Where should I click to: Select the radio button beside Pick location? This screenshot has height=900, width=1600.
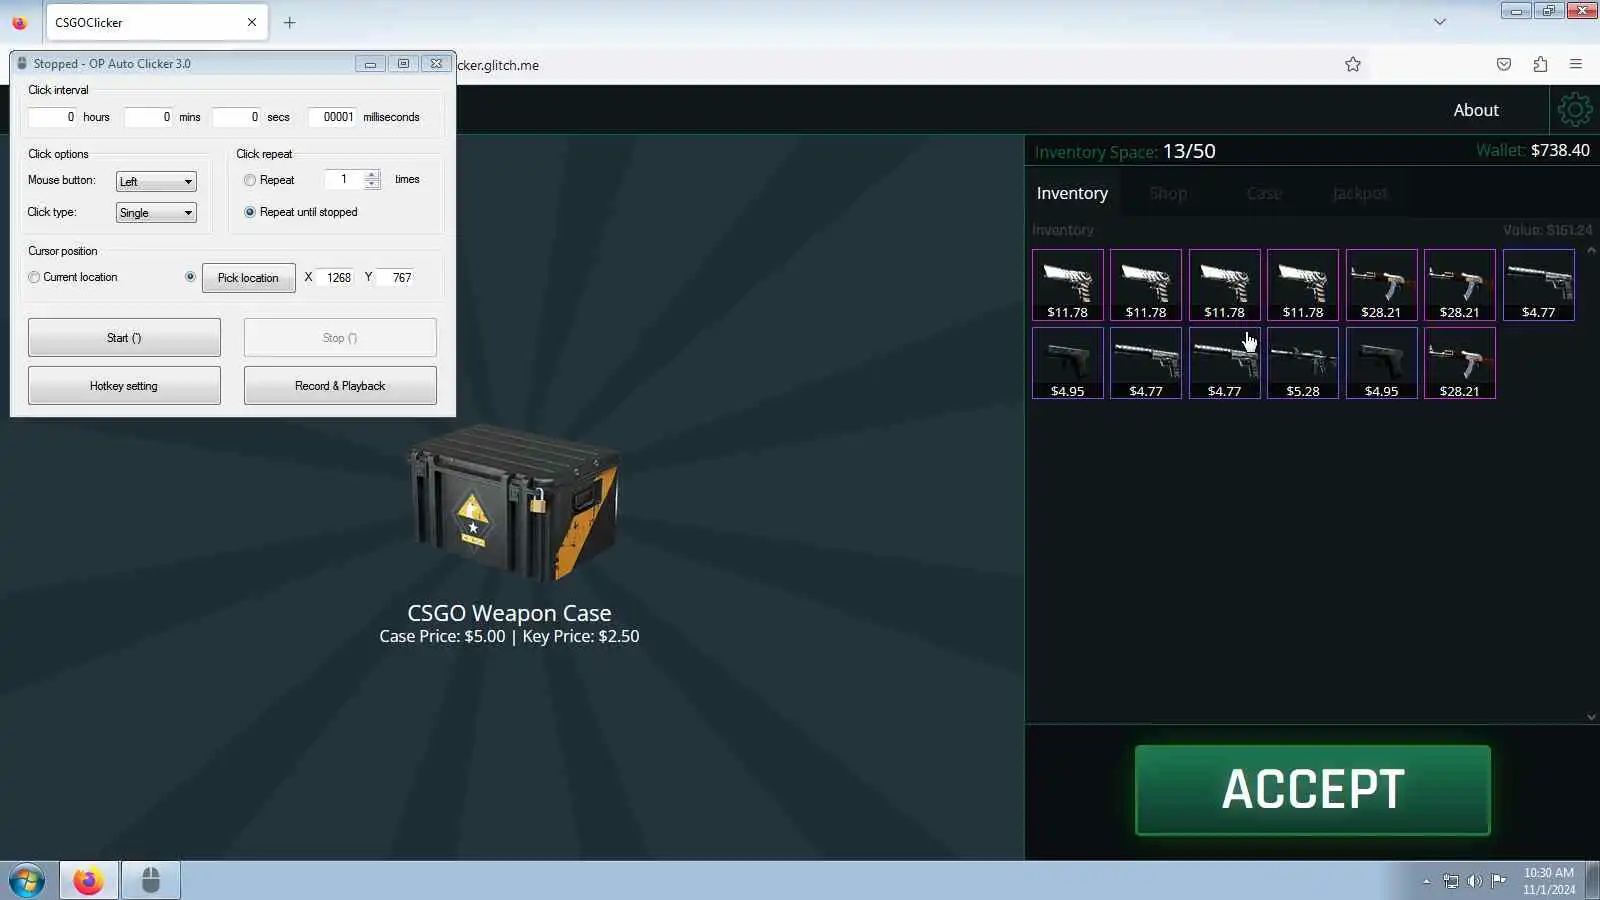pyautogui.click(x=190, y=277)
